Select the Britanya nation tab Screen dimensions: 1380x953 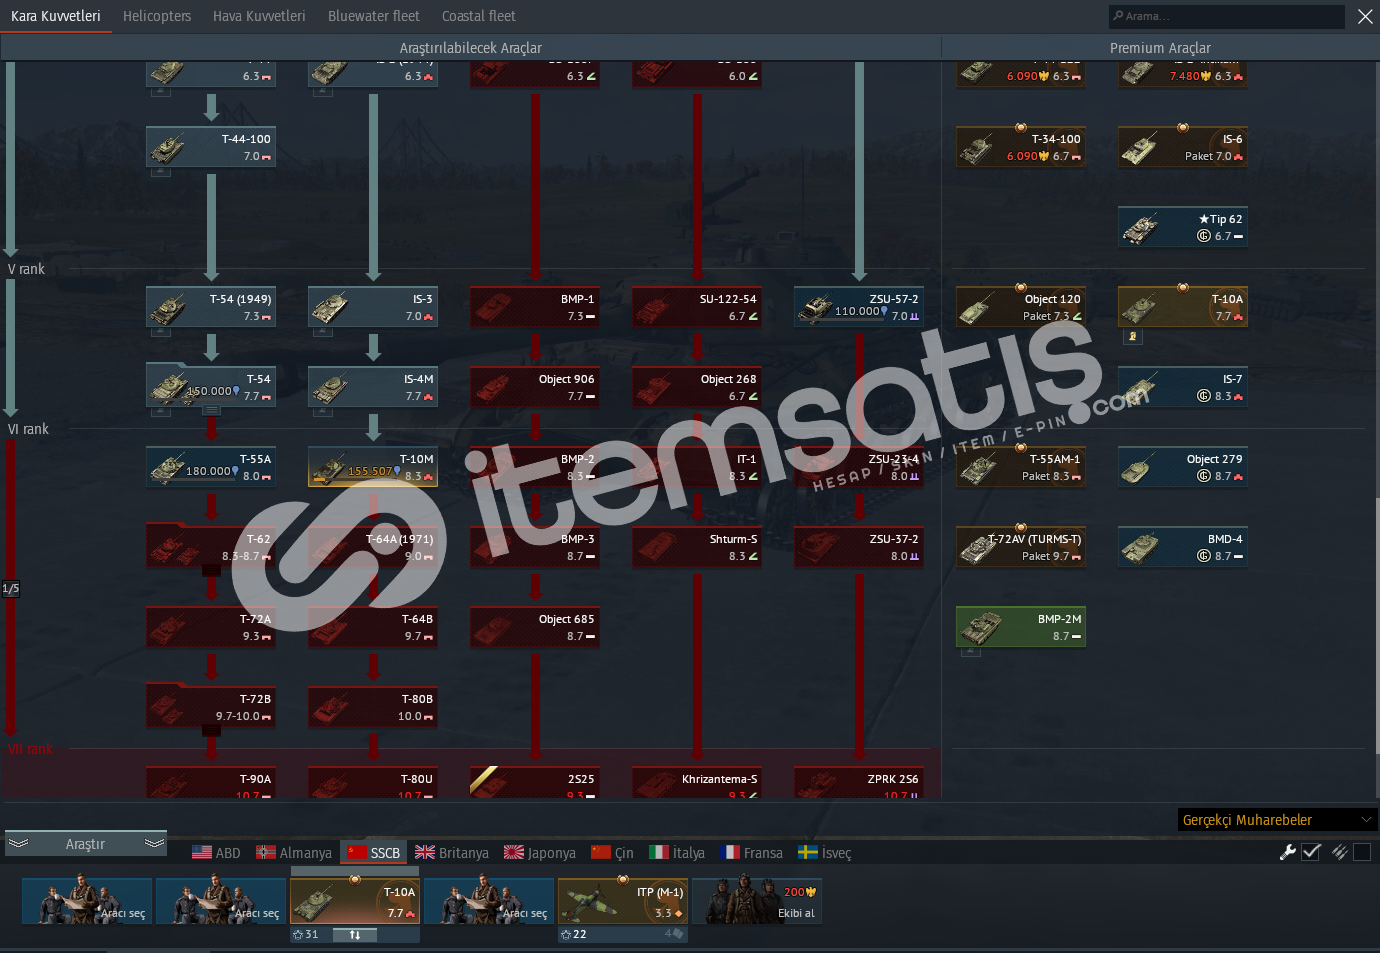(x=452, y=853)
